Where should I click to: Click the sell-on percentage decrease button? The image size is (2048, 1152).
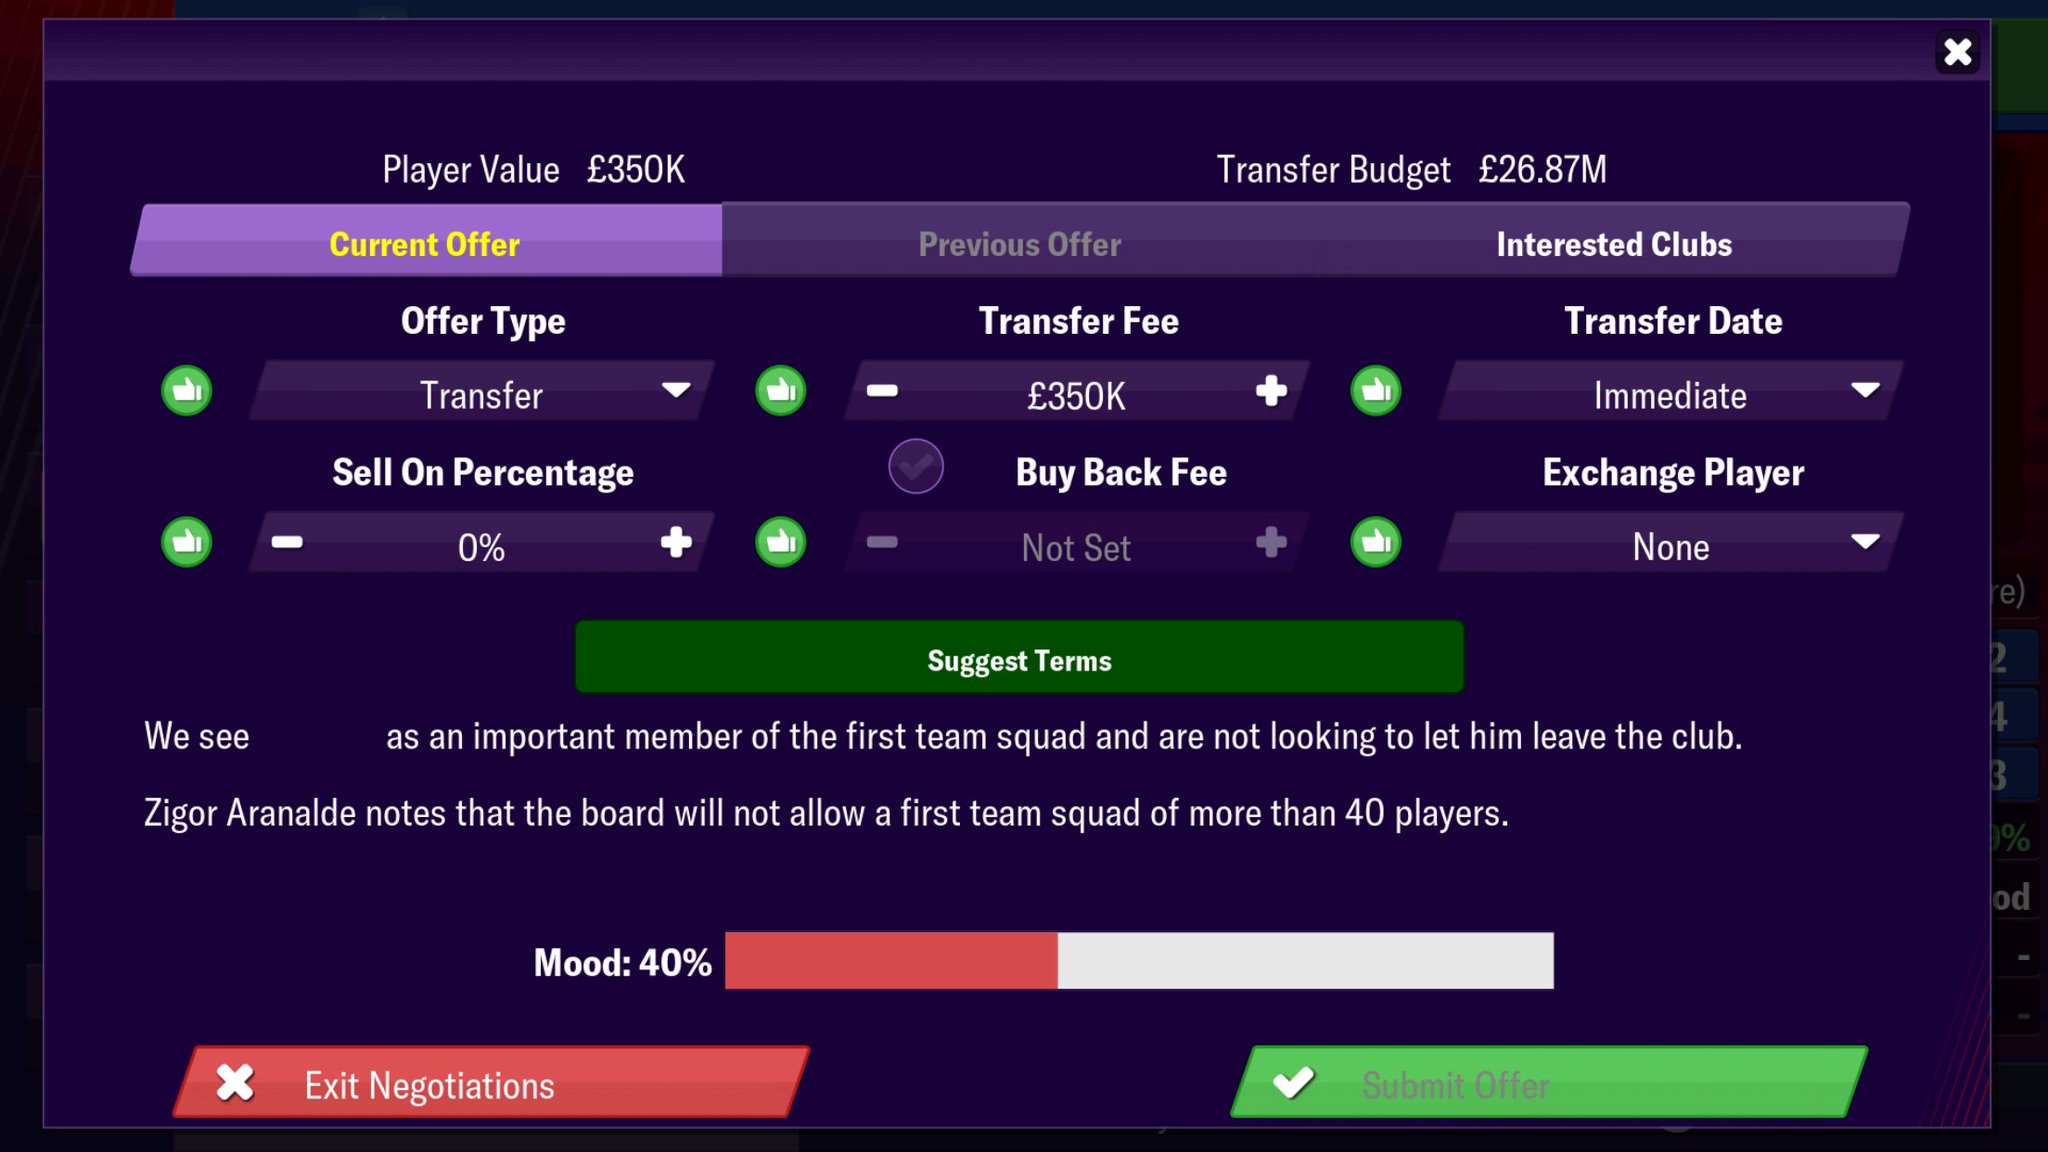coord(287,544)
